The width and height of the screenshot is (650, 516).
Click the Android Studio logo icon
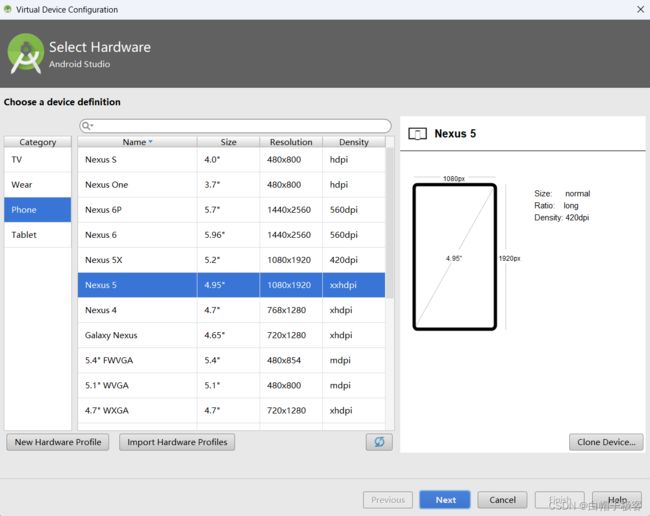click(x=26, y=53)
